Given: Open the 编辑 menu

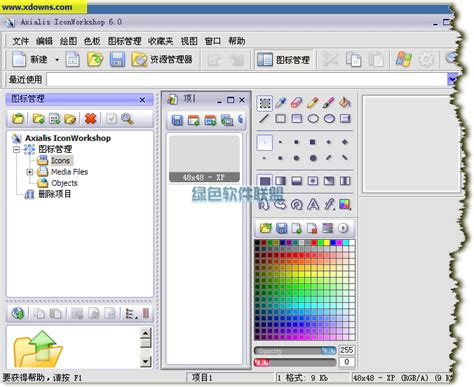Looking at the screenshot, I should coord(44,41).
